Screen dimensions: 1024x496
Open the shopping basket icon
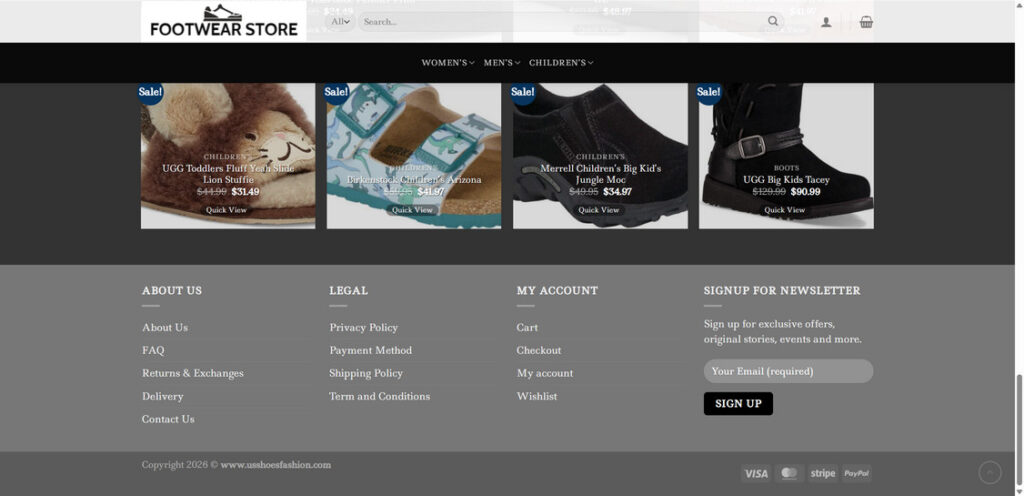click(866, 22)
